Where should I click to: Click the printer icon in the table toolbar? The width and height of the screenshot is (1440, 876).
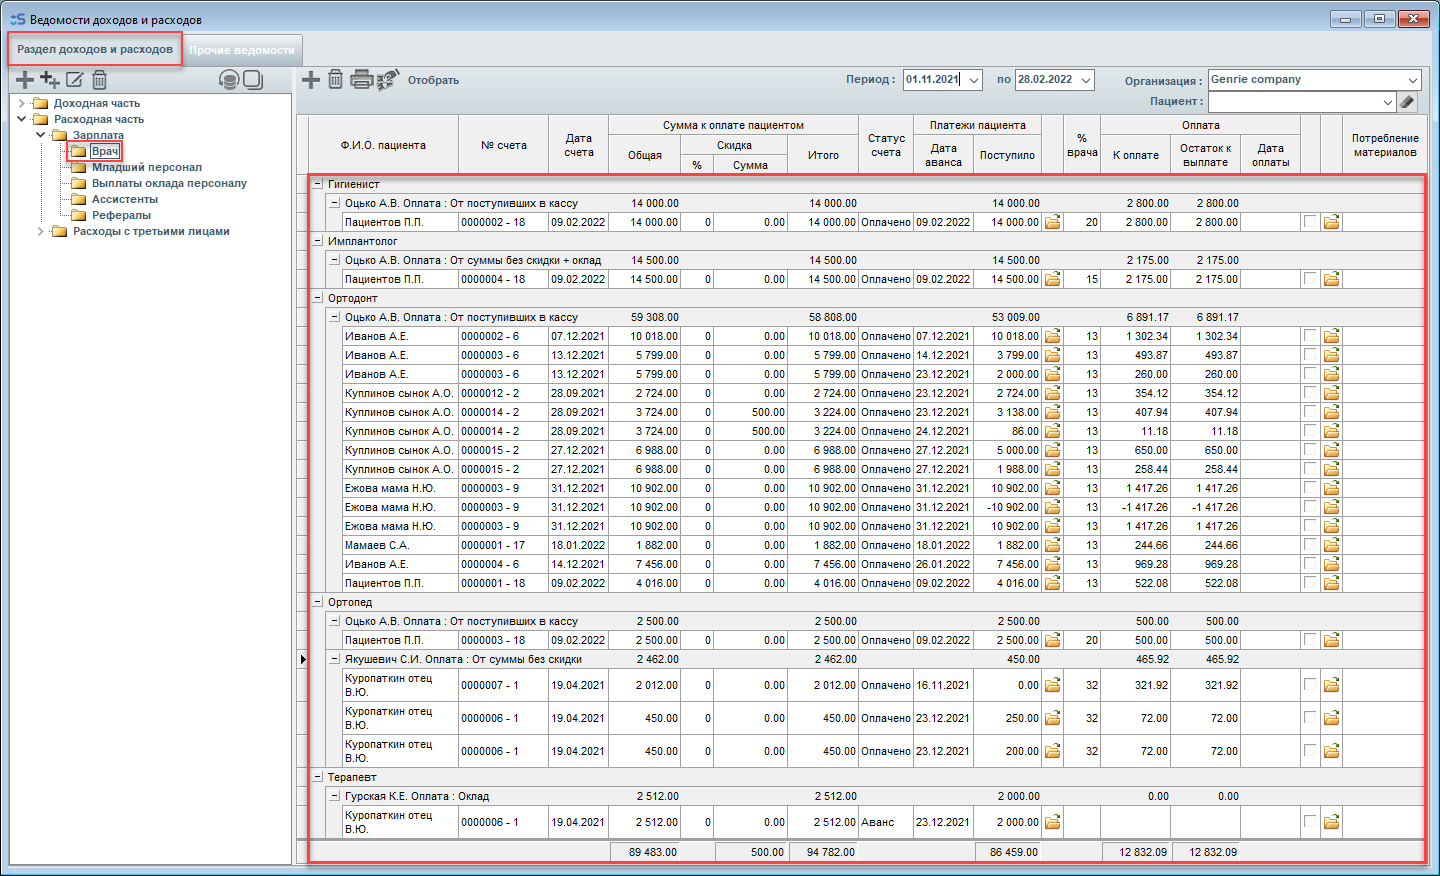pyautogui.click(x=361, y=80)
